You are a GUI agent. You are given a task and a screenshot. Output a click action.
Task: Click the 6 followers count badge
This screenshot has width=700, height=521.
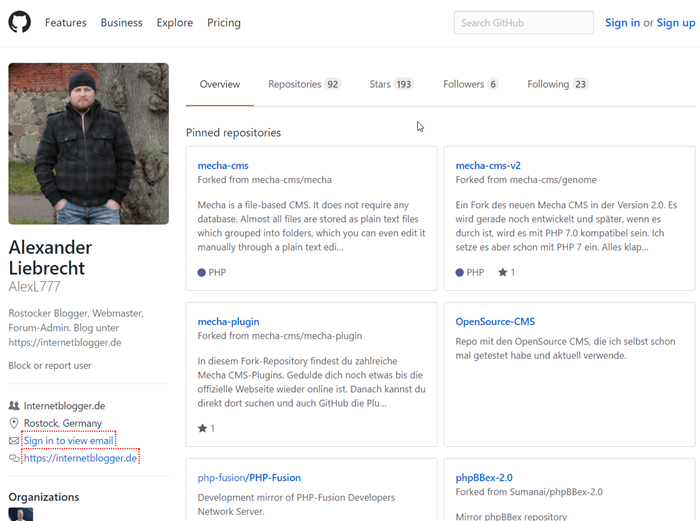click(493, 84)
